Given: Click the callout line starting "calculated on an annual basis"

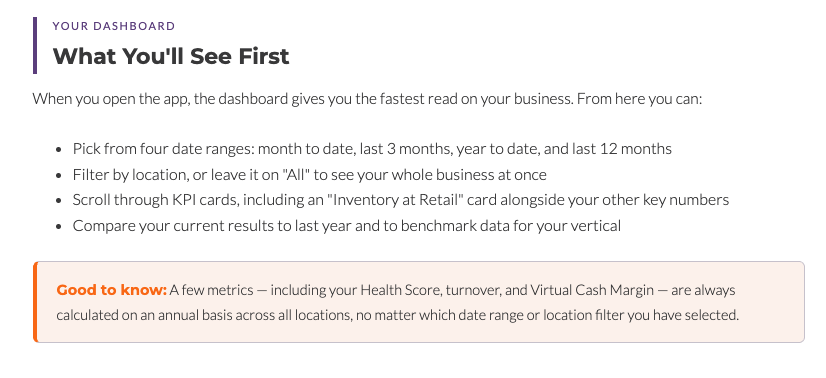Looking at the screenshot, I should coord(398,315).
